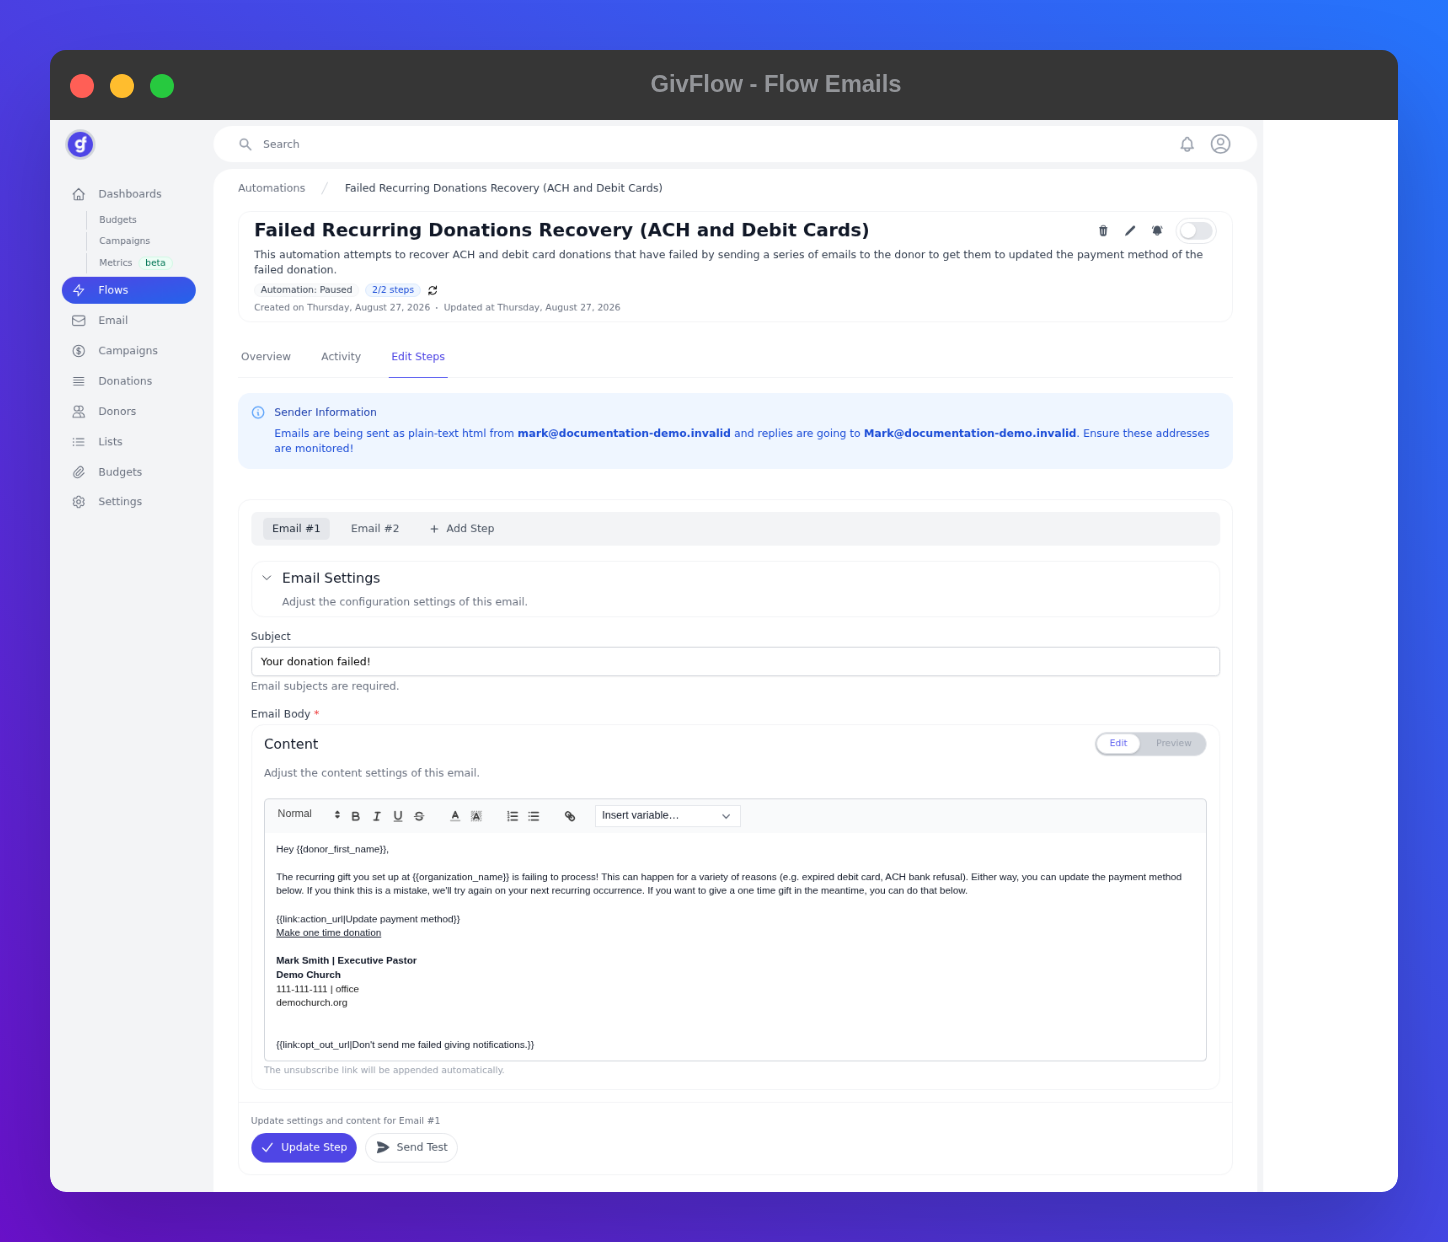Click Make one time donation link
This screenshot has height=1242, width=1448.
pyautogui.click(x=329, y=933)
